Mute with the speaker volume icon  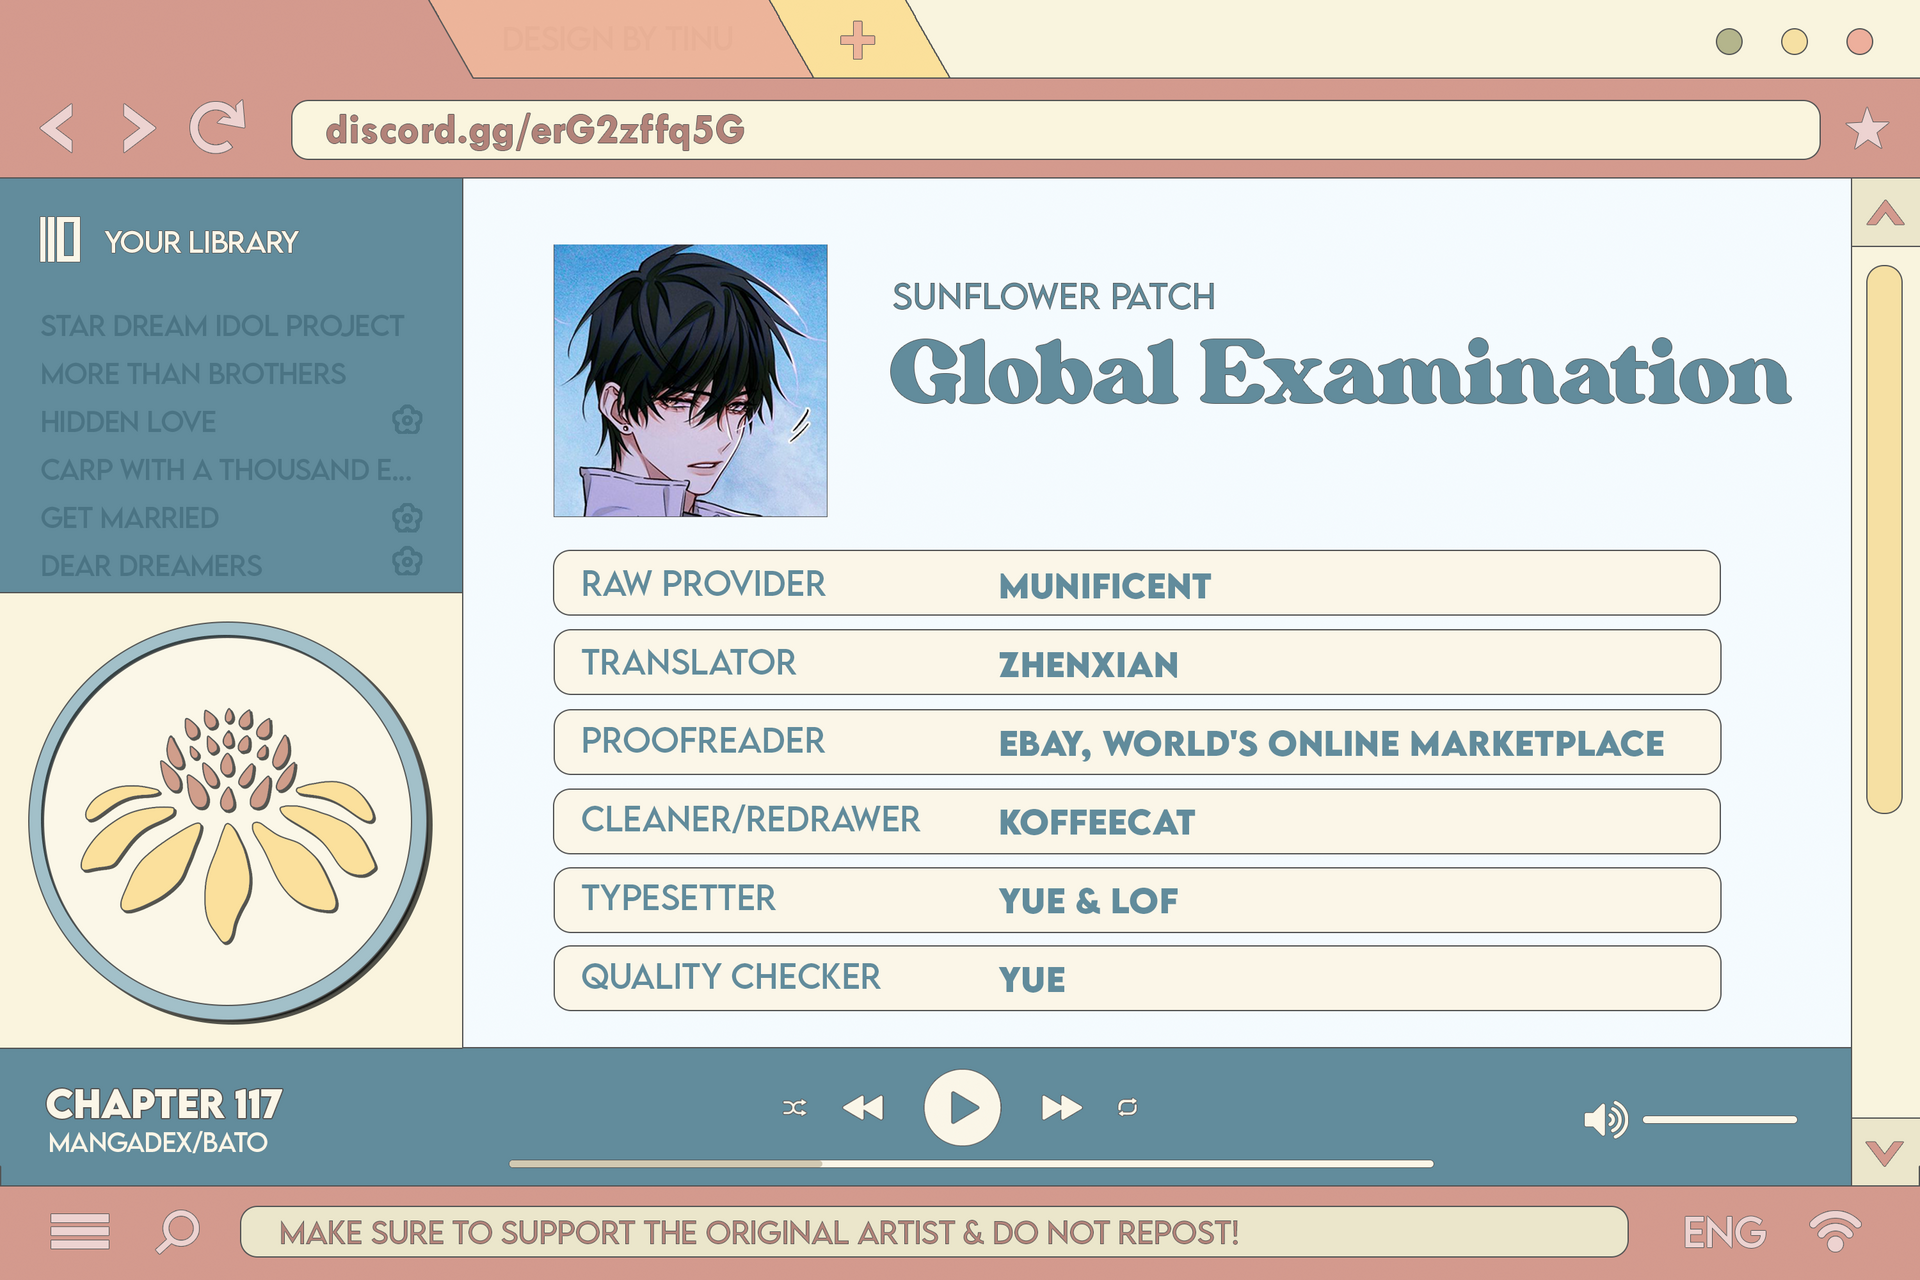1605,1120
